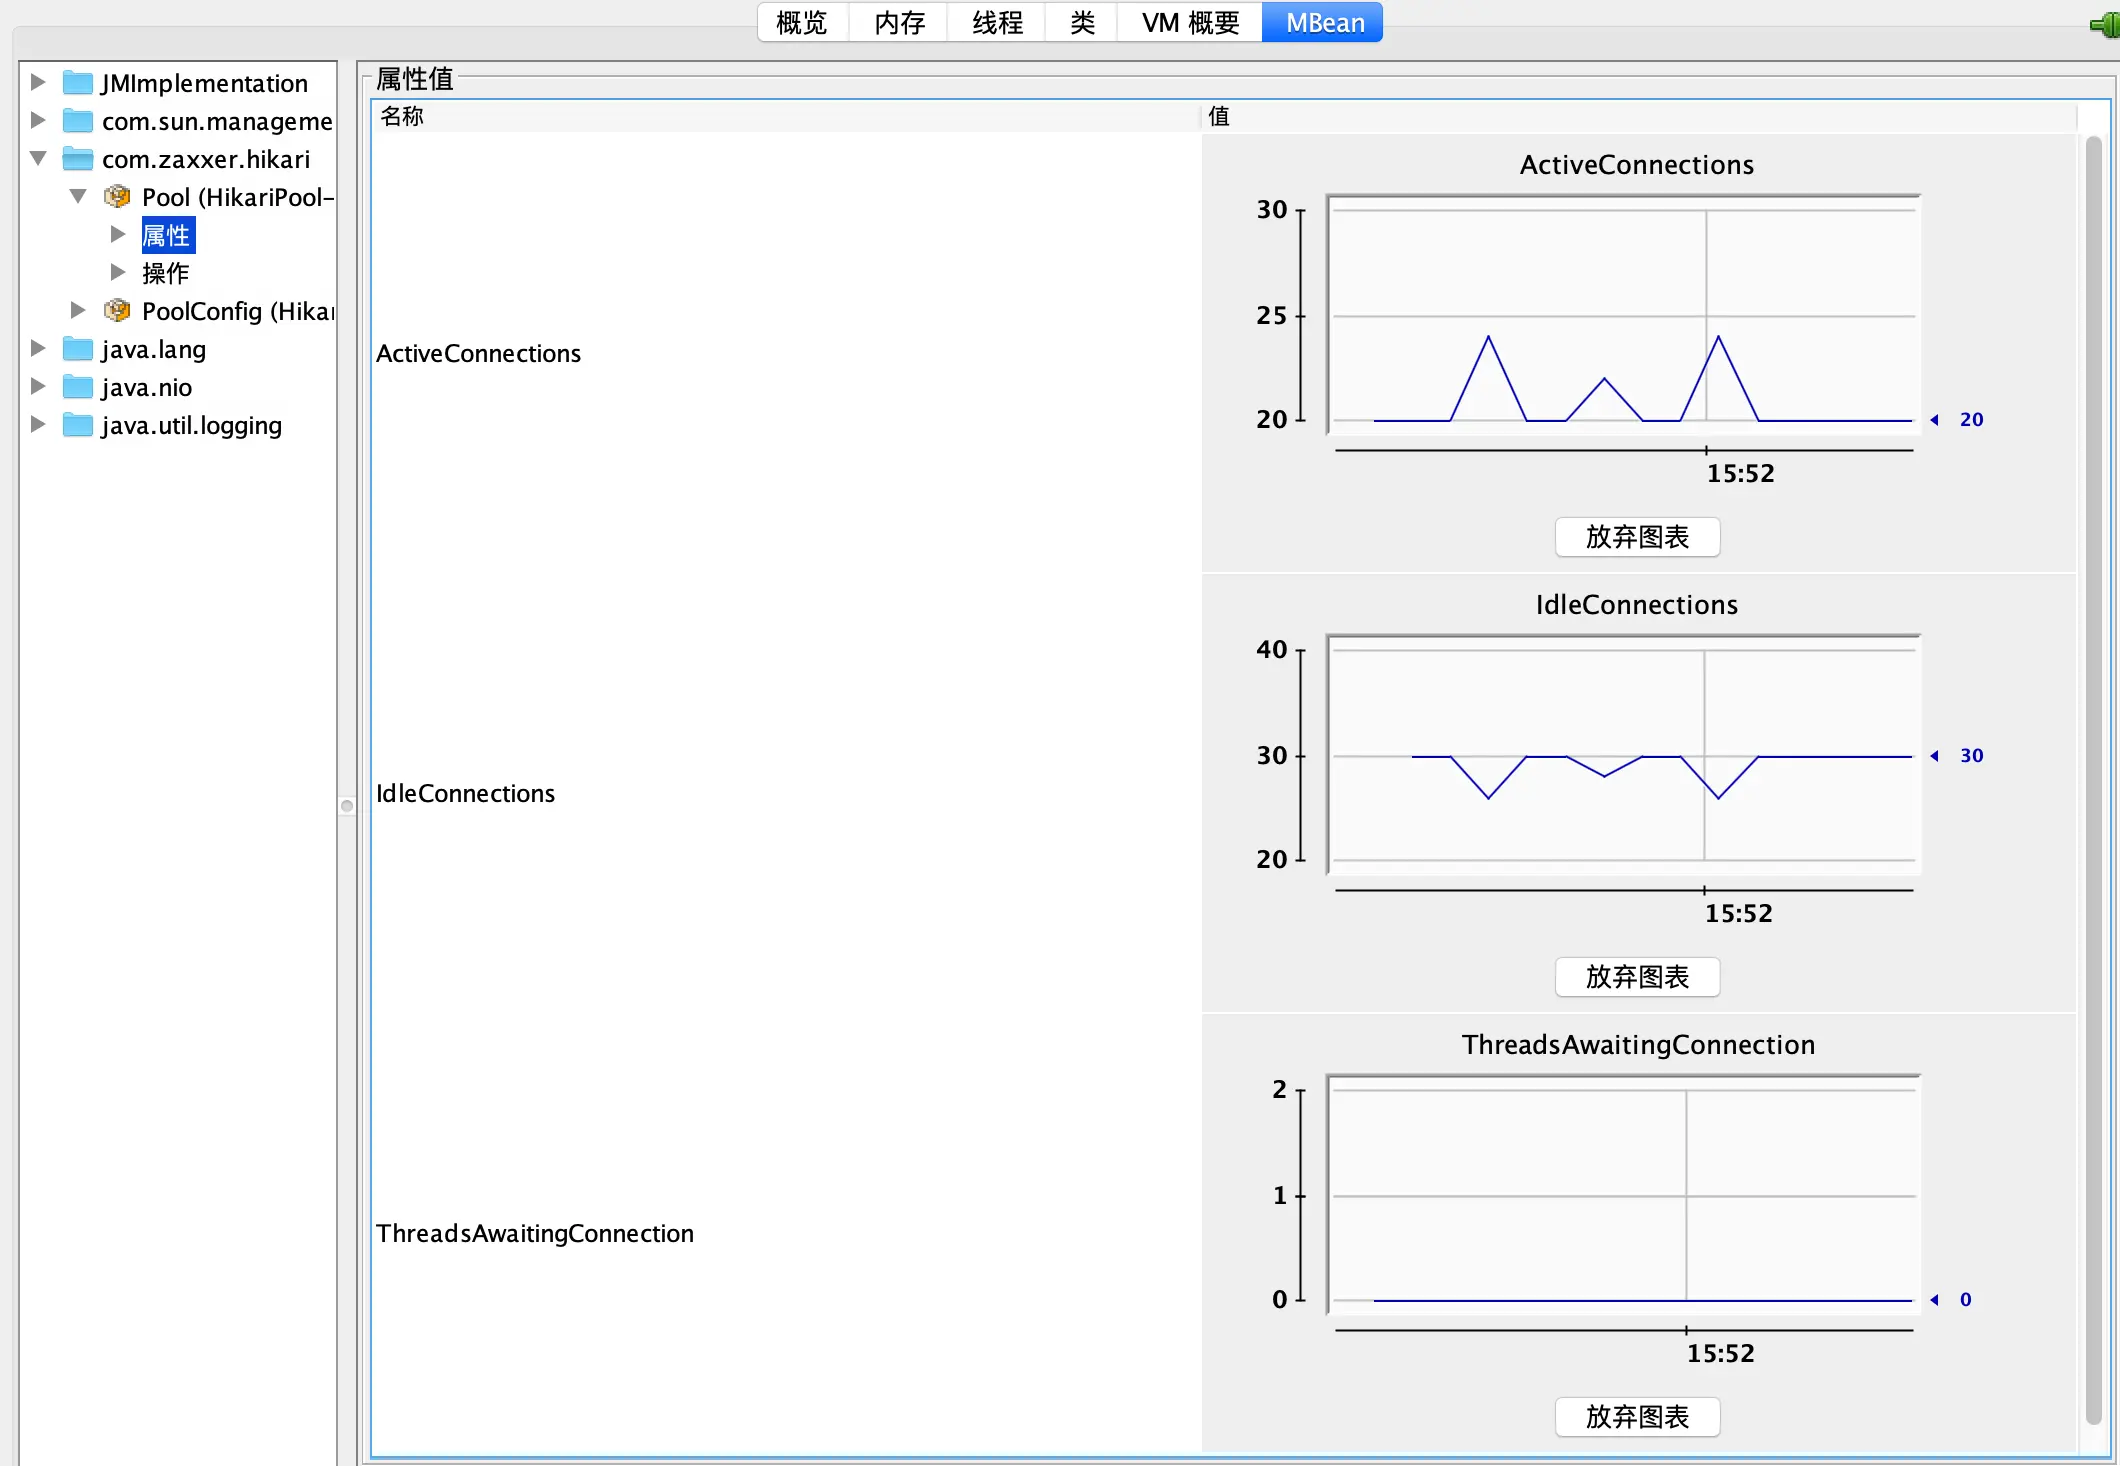Click the java.lang folder icon

[x=78, y=349]
